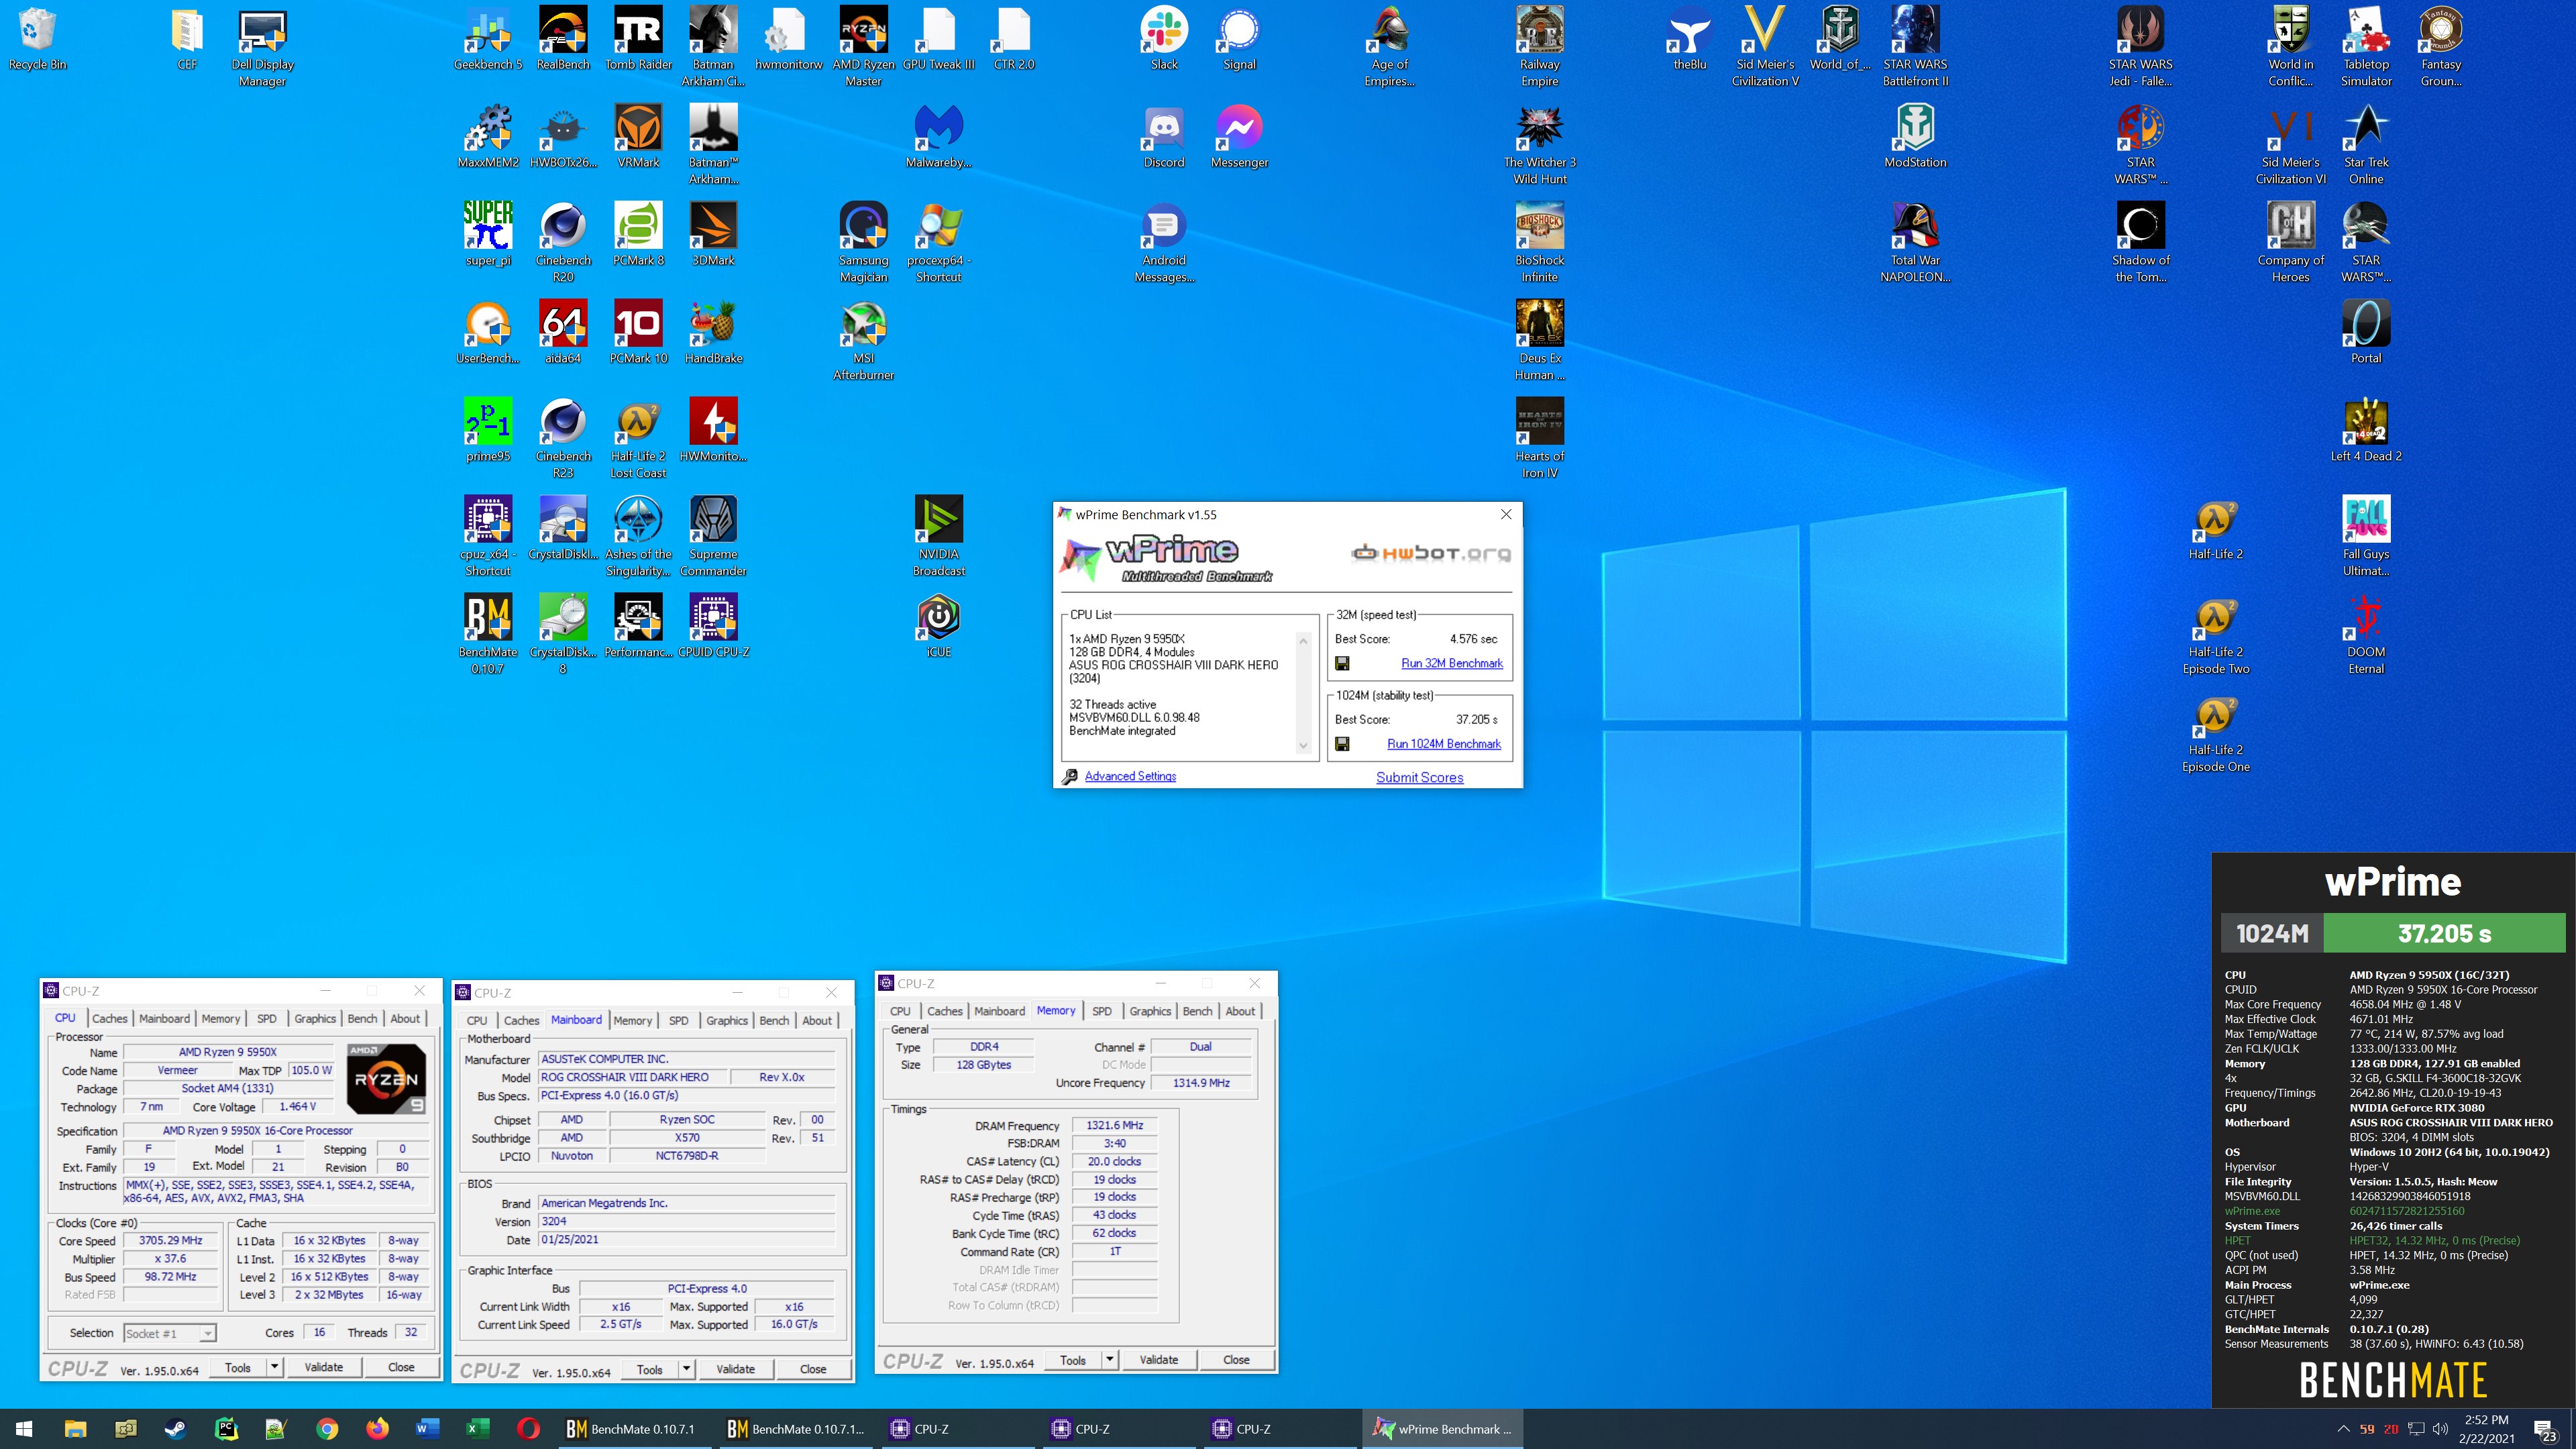Open MSI Afterburner desktop shortcut
2576x1449 pixels.
coord(863,341)
